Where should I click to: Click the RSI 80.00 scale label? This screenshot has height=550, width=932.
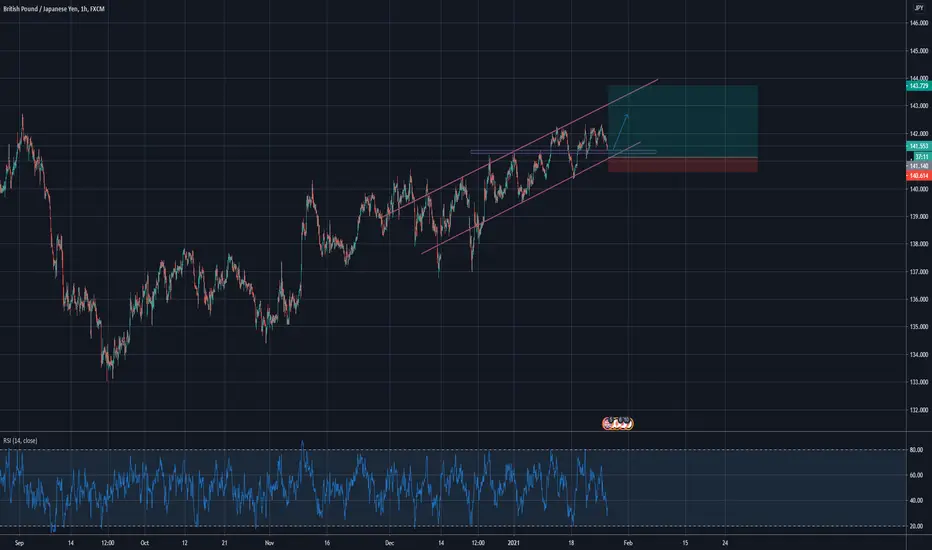pyautogui.click(x=916, y=450)
